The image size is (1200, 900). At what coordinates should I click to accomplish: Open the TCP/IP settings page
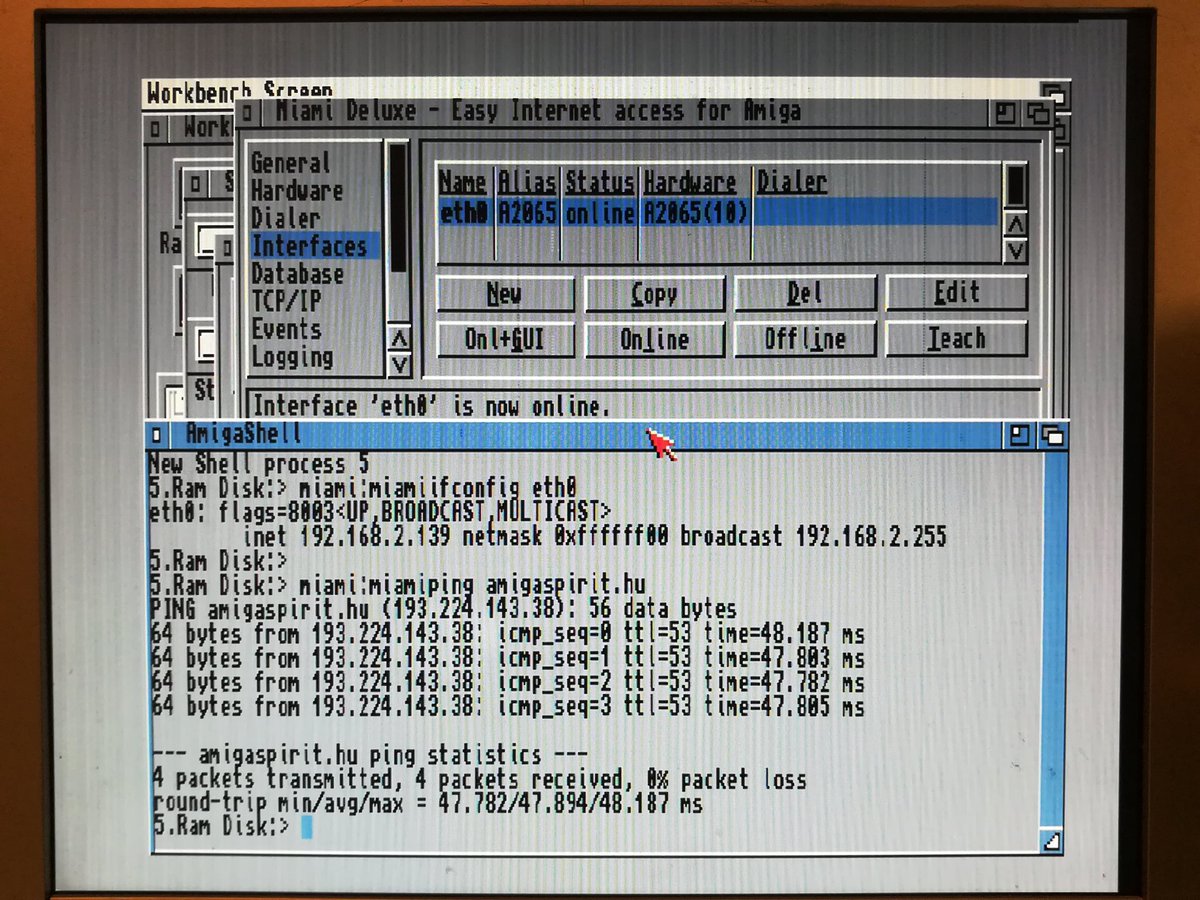coord(286,301)
